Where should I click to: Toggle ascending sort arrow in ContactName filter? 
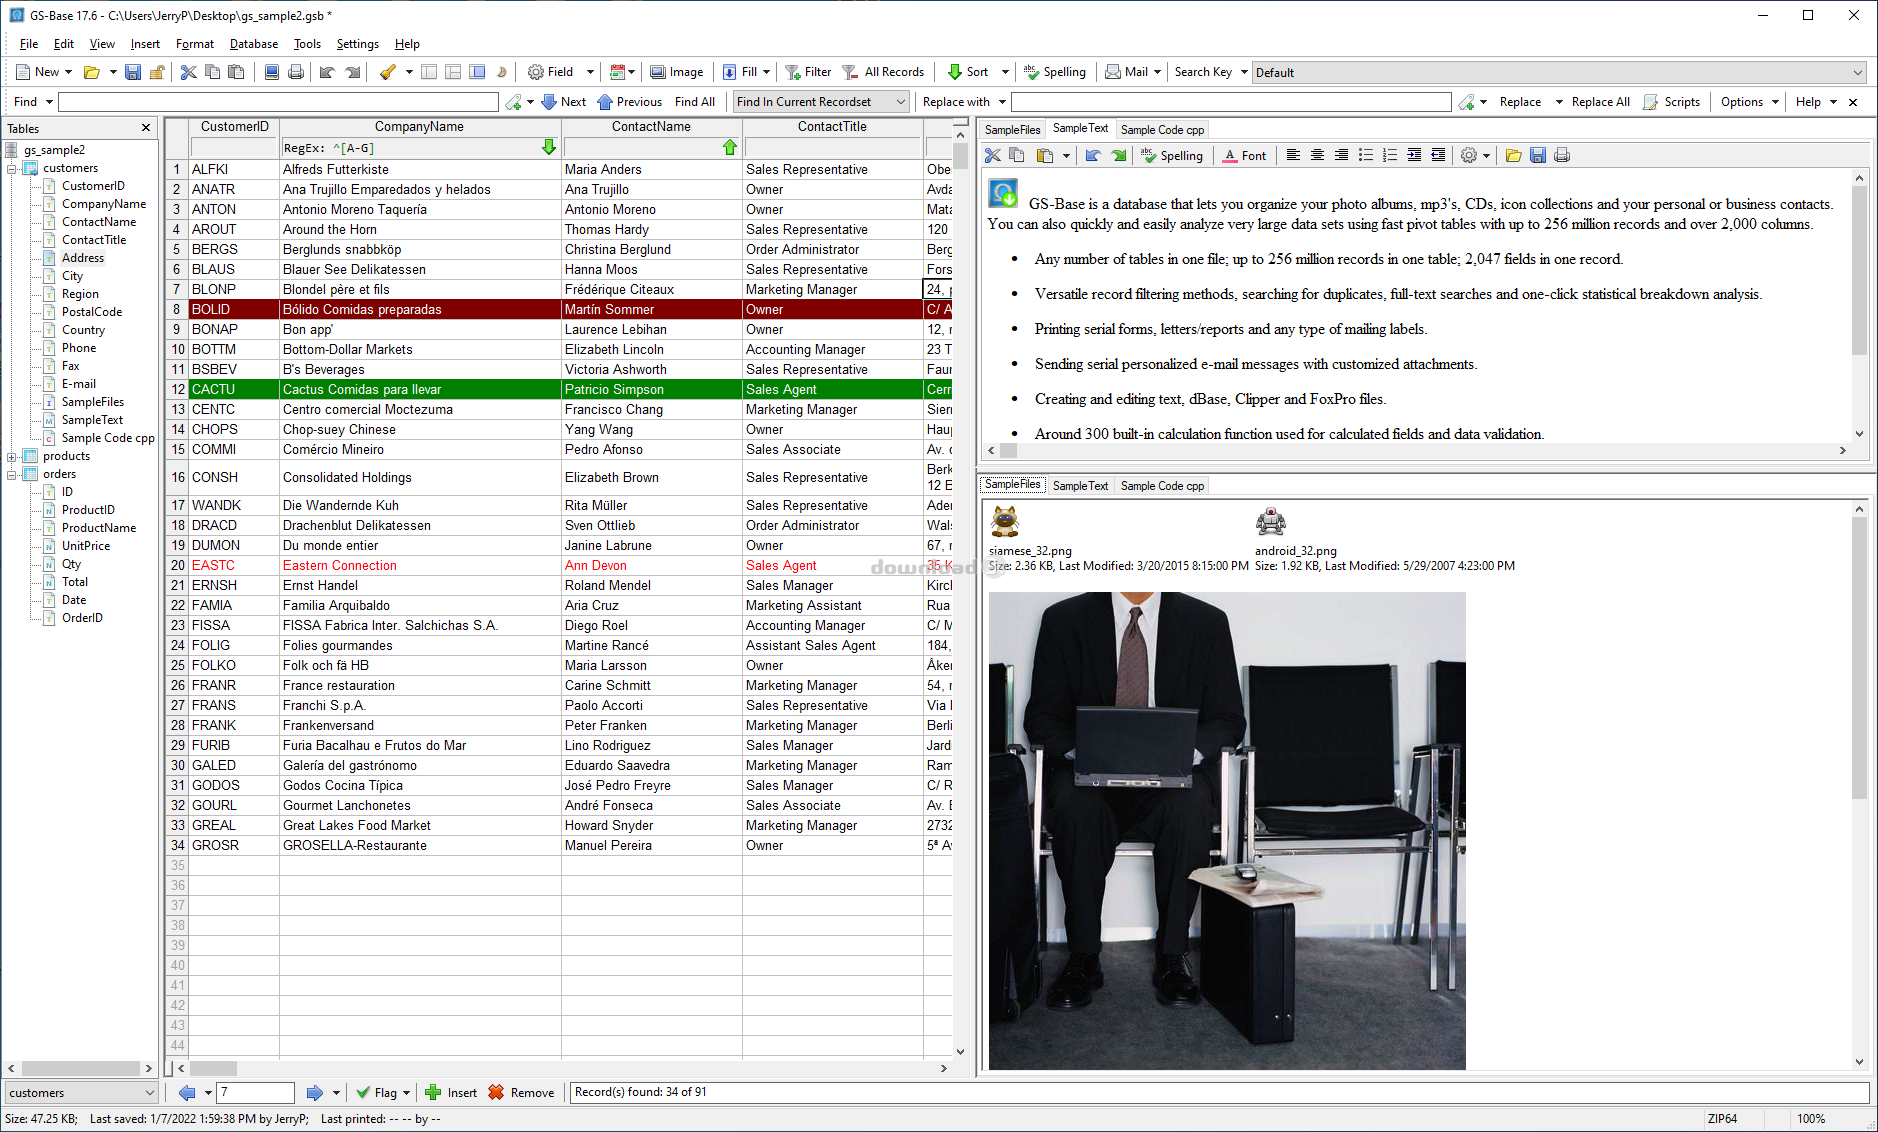tap(730, 147)
